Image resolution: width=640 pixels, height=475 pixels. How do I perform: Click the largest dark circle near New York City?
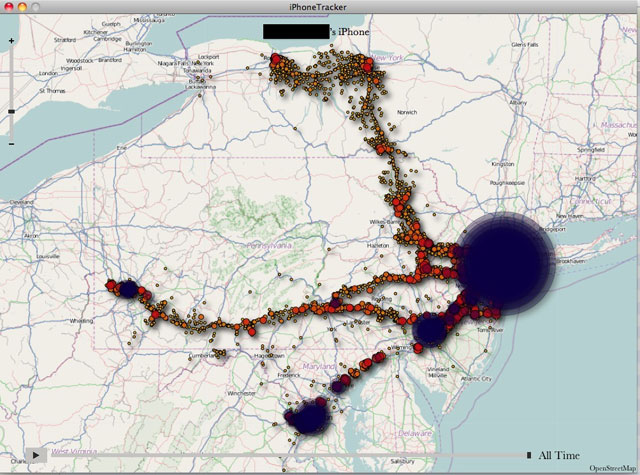point(505,262)
